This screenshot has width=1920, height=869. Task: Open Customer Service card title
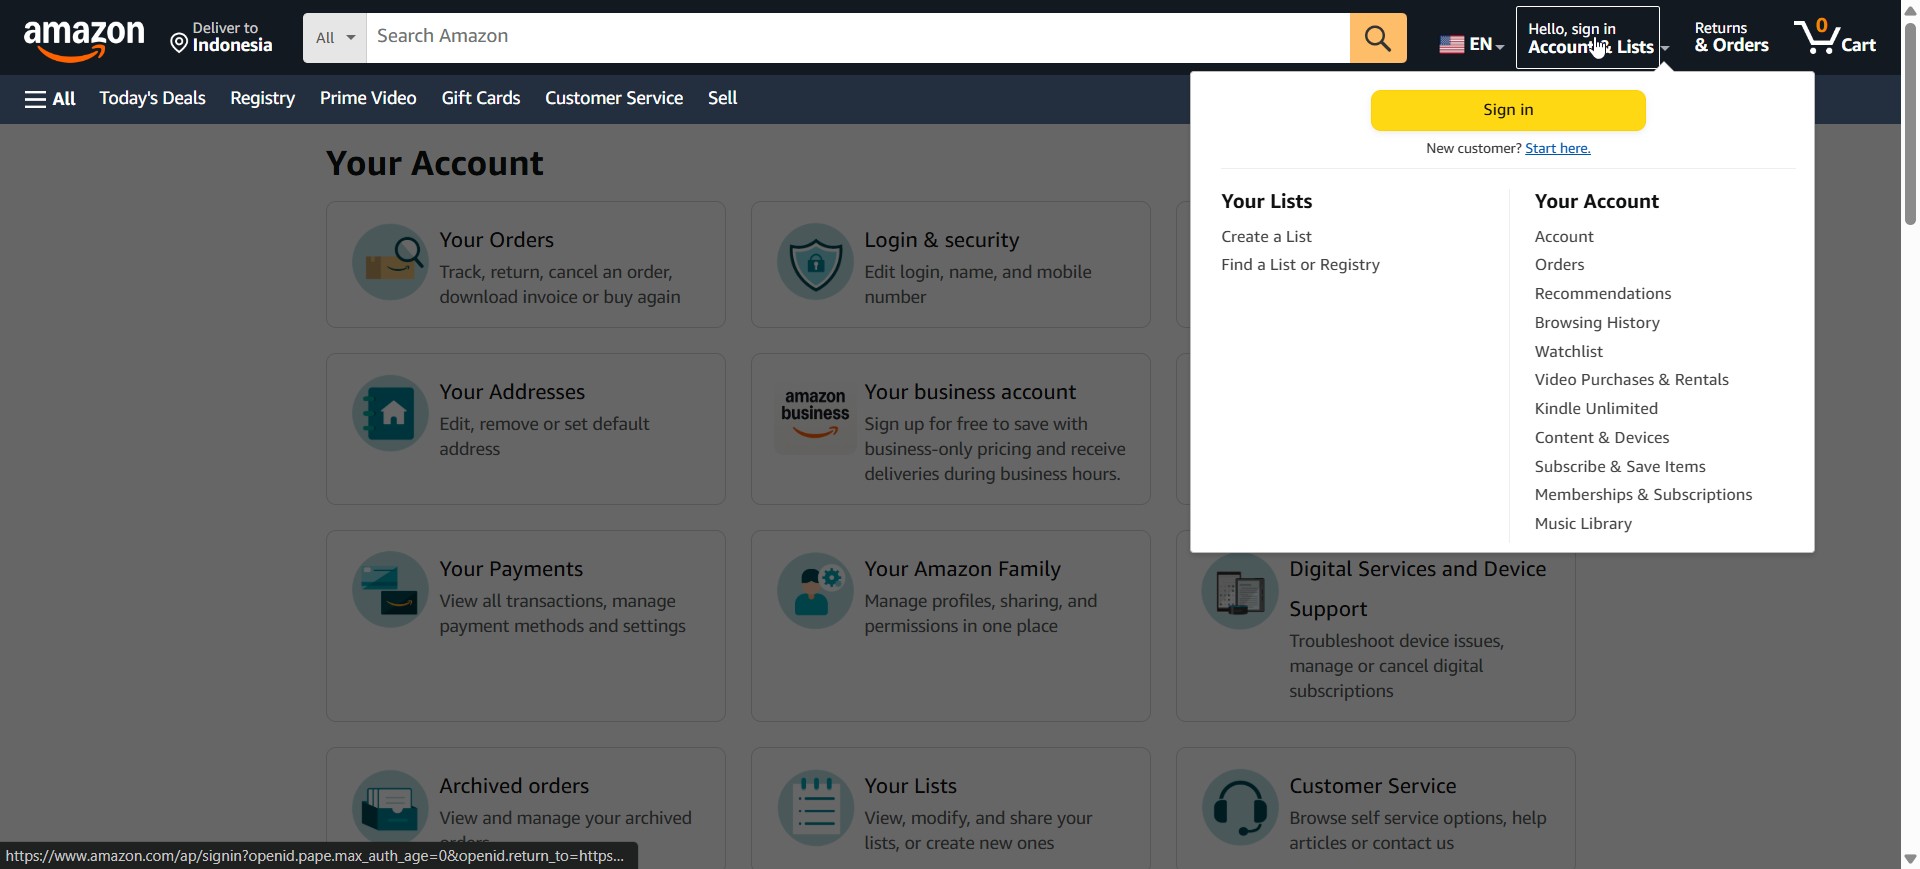[x=1372, y=786]
